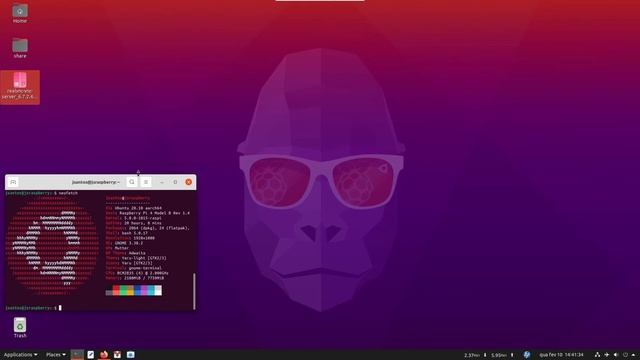Viewport: 640px width, 360px height.
Task: Open the volume tray icon
Action: pos(616,355)
